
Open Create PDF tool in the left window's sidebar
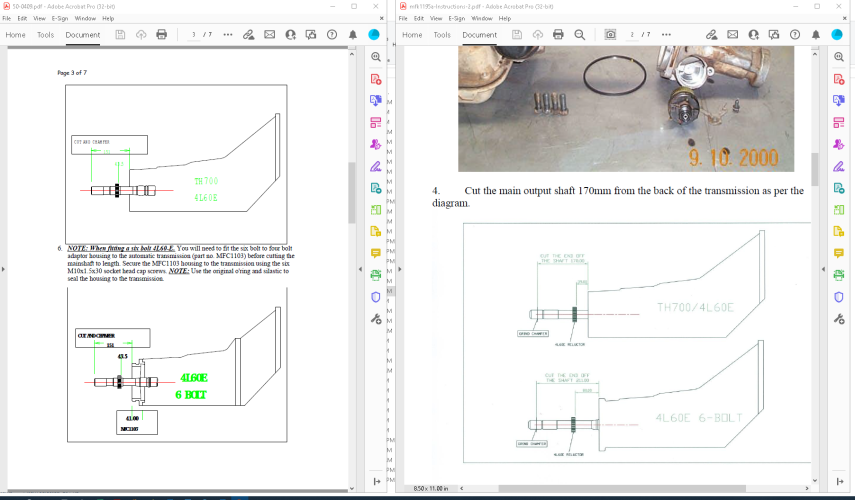pyautogui.click(x=376, y=79)
